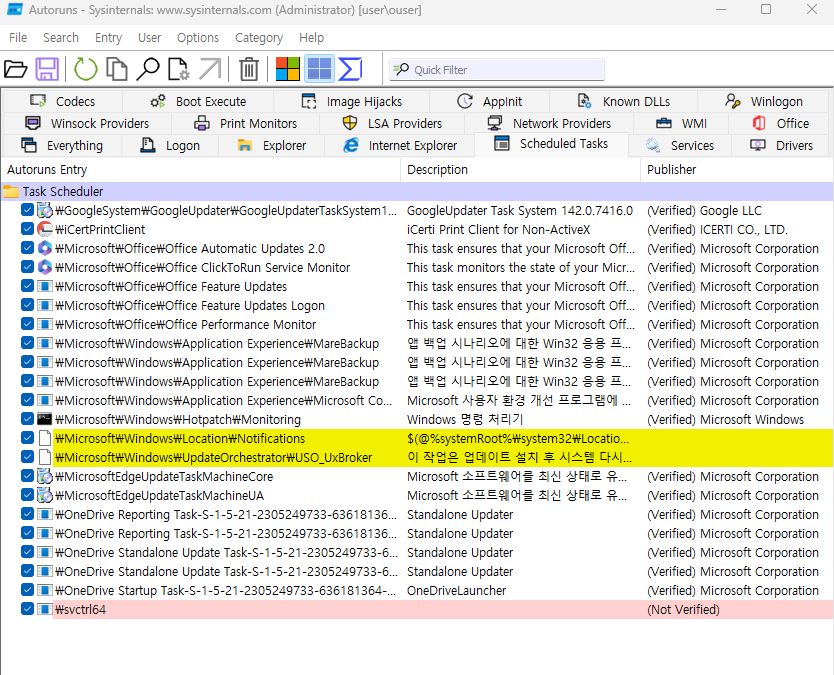Switch to the Boot Execute tab
The height and width of the screenshot is (675, 834).
pyautogui.click(x=198, y=101)
